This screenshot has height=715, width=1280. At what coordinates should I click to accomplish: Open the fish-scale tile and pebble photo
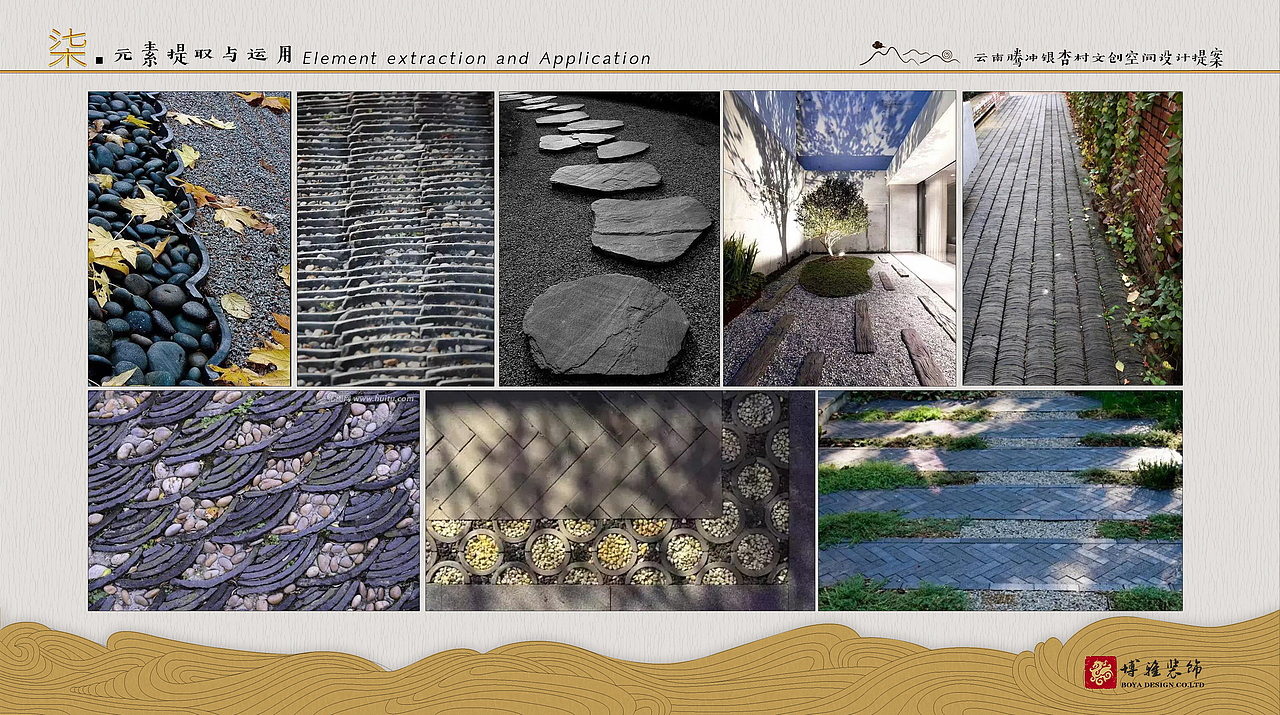click(x=254, y=500)
